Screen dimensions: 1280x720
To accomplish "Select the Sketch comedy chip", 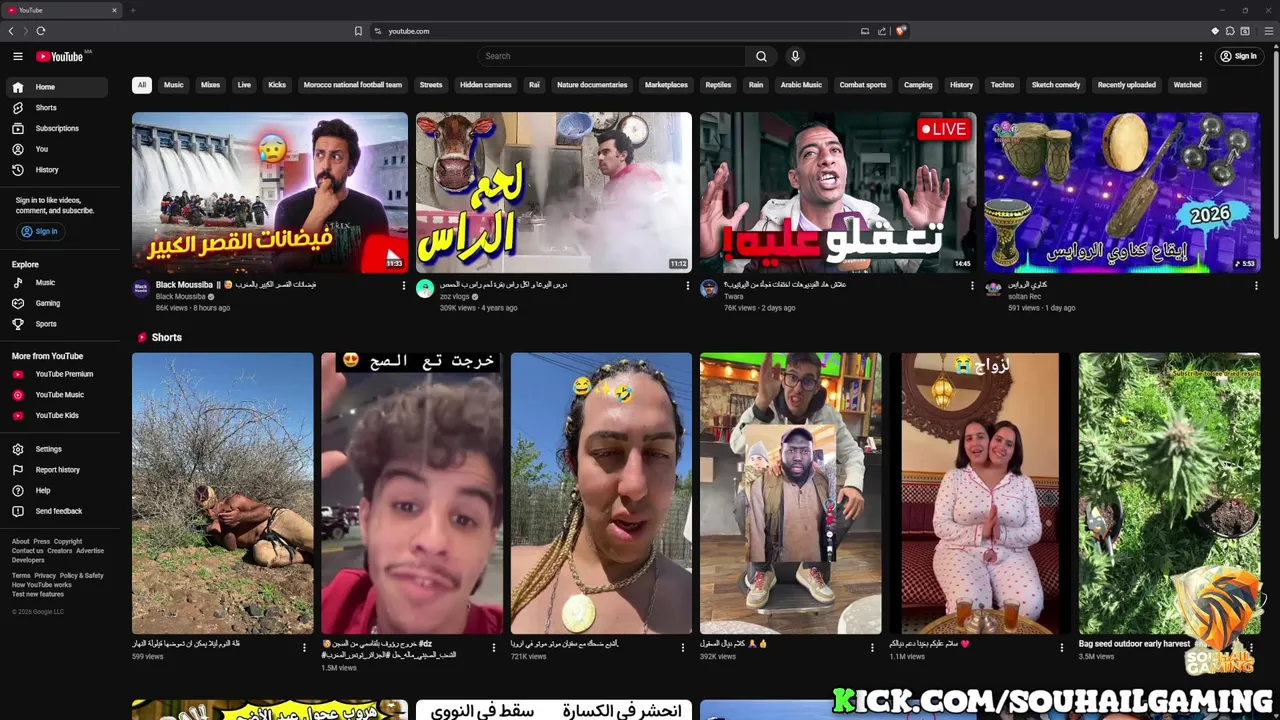I will click(x=1056, y=85).
